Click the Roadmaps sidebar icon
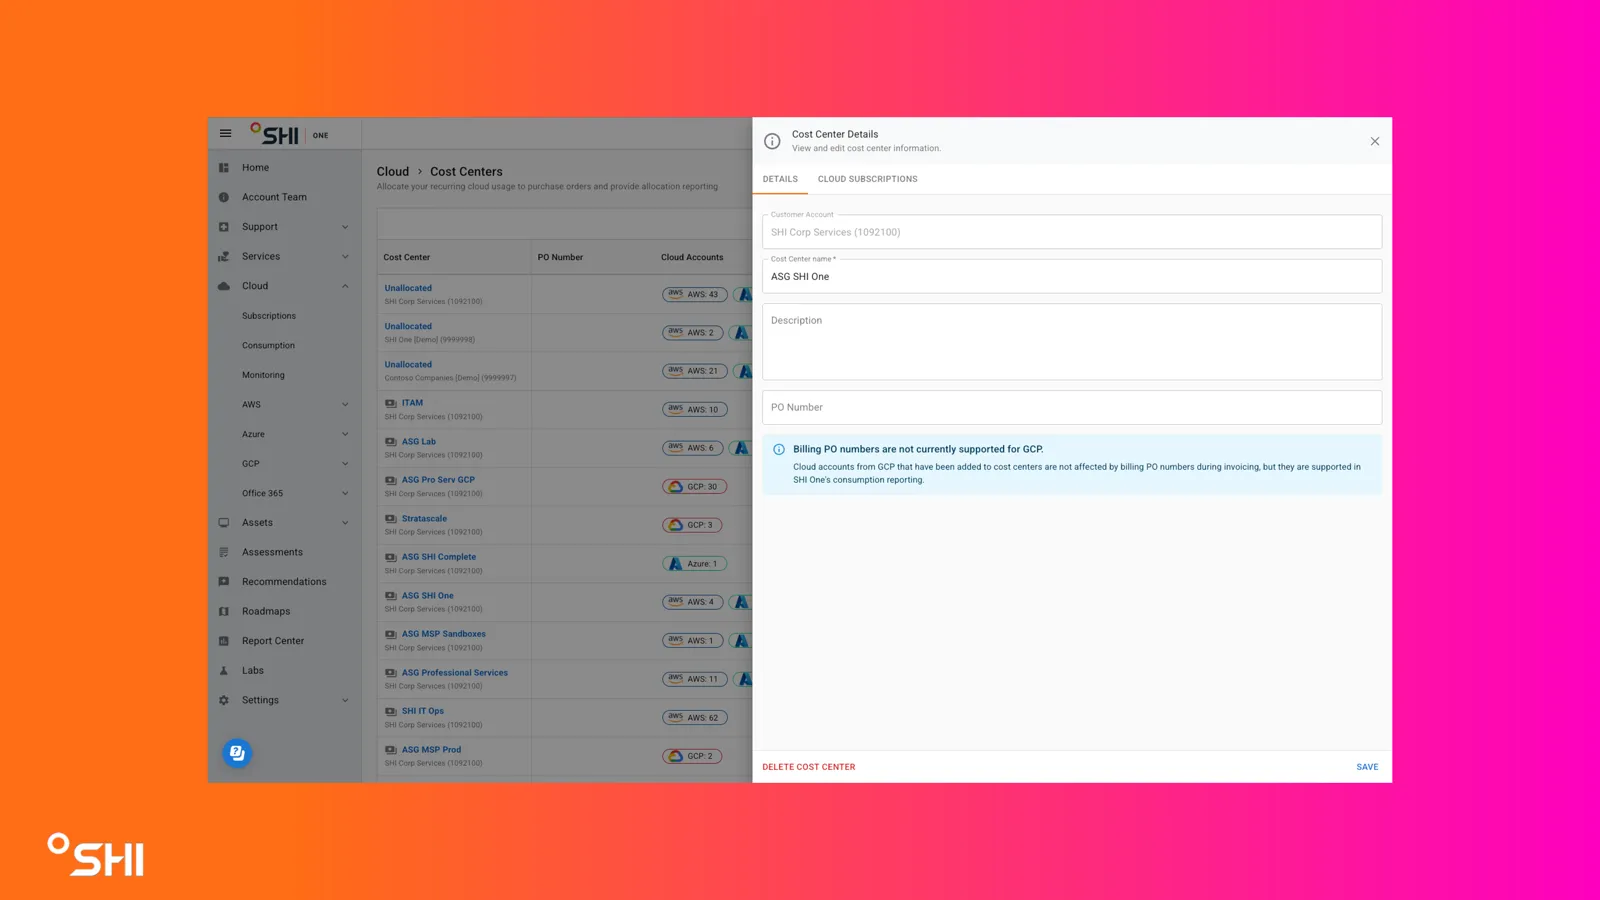1600x900 pixels. point(224,611)
